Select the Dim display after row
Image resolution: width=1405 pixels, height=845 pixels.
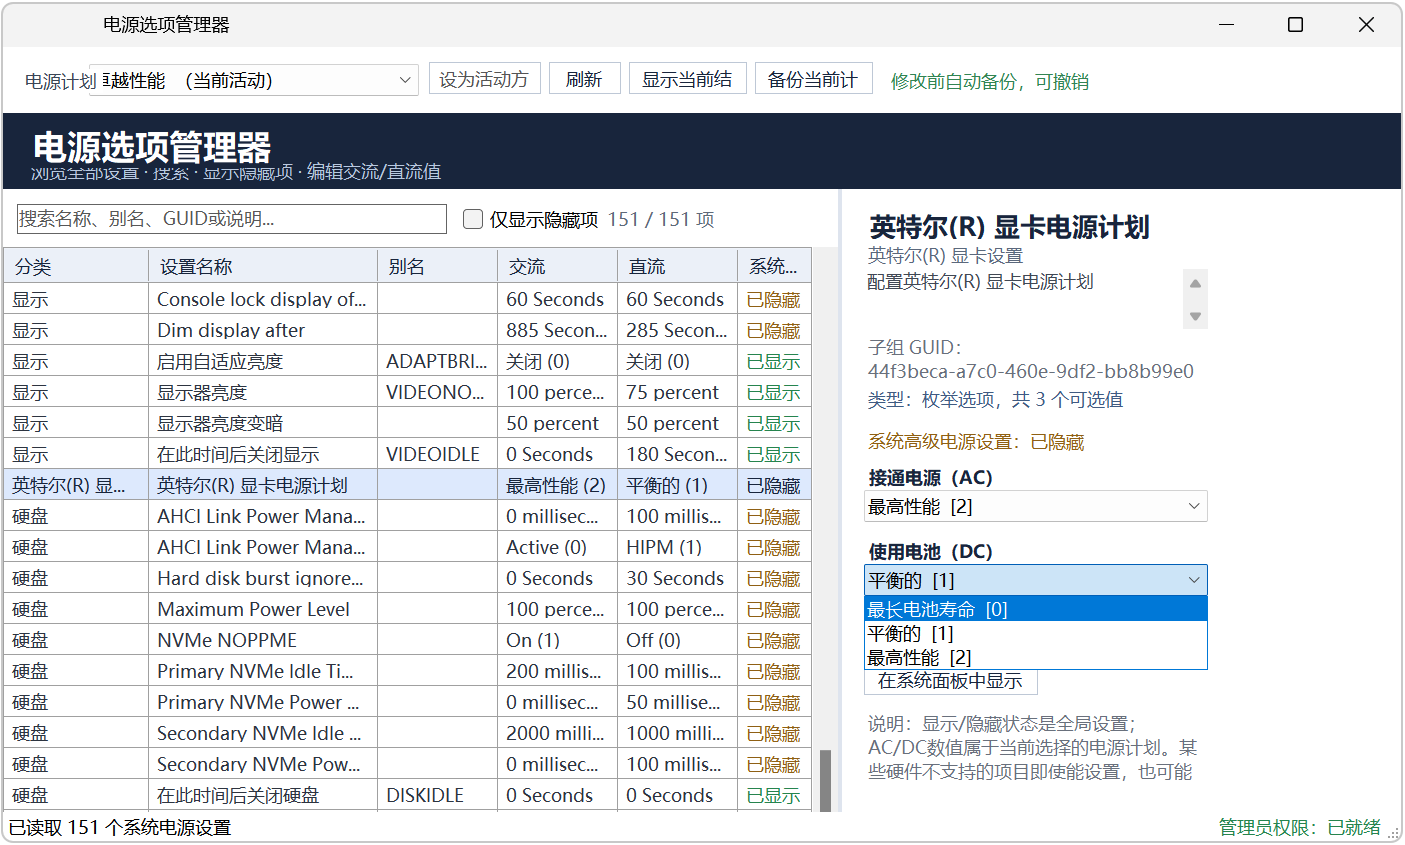click(407, 330)
